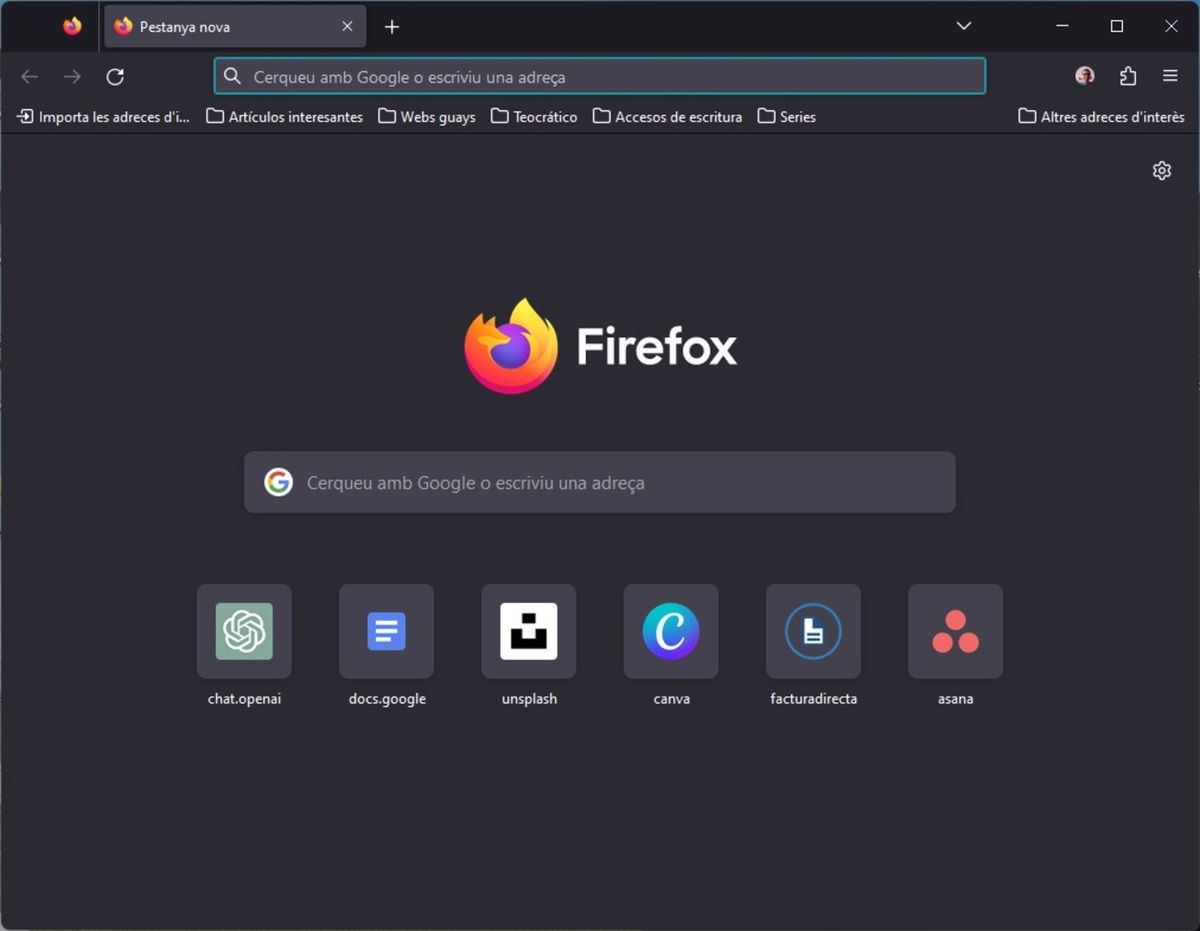Expand the list all tabs chevron
This screenshot has height=931, width=1200.
pyautogui.click(x=964, y=27)
